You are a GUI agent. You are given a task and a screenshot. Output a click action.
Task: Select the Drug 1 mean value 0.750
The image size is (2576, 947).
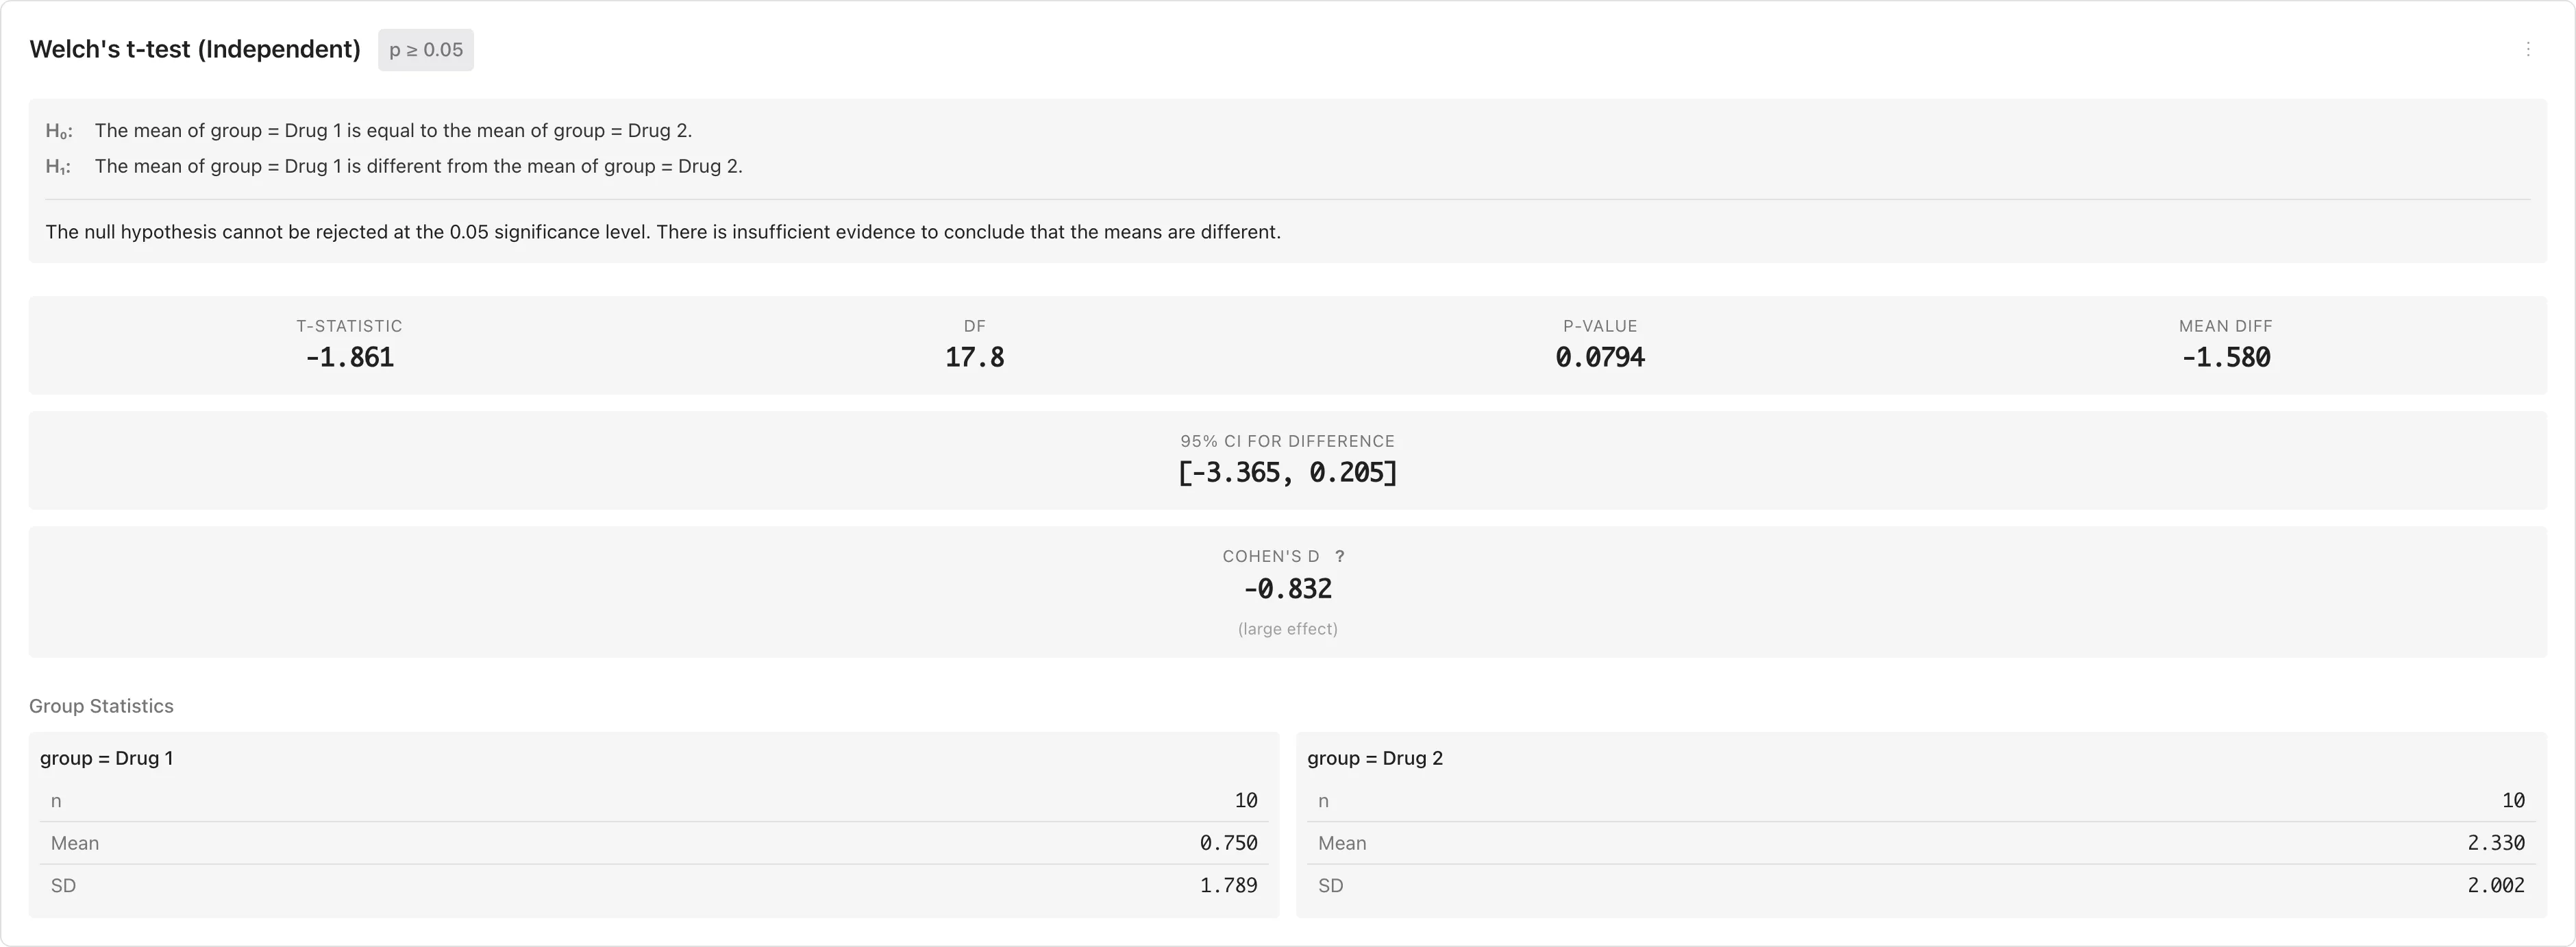click(x=1228, y=843)
